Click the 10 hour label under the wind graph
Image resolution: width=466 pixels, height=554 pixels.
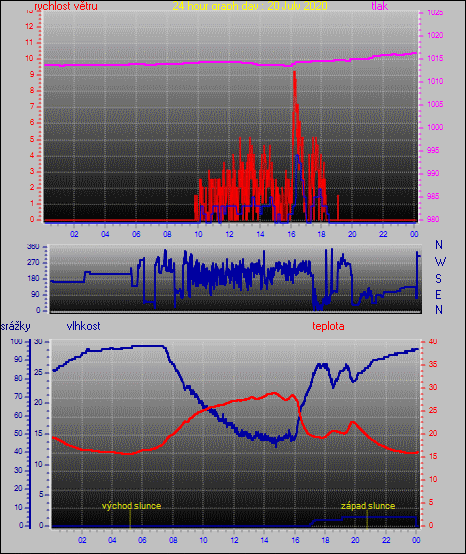[x=198, y=234]
